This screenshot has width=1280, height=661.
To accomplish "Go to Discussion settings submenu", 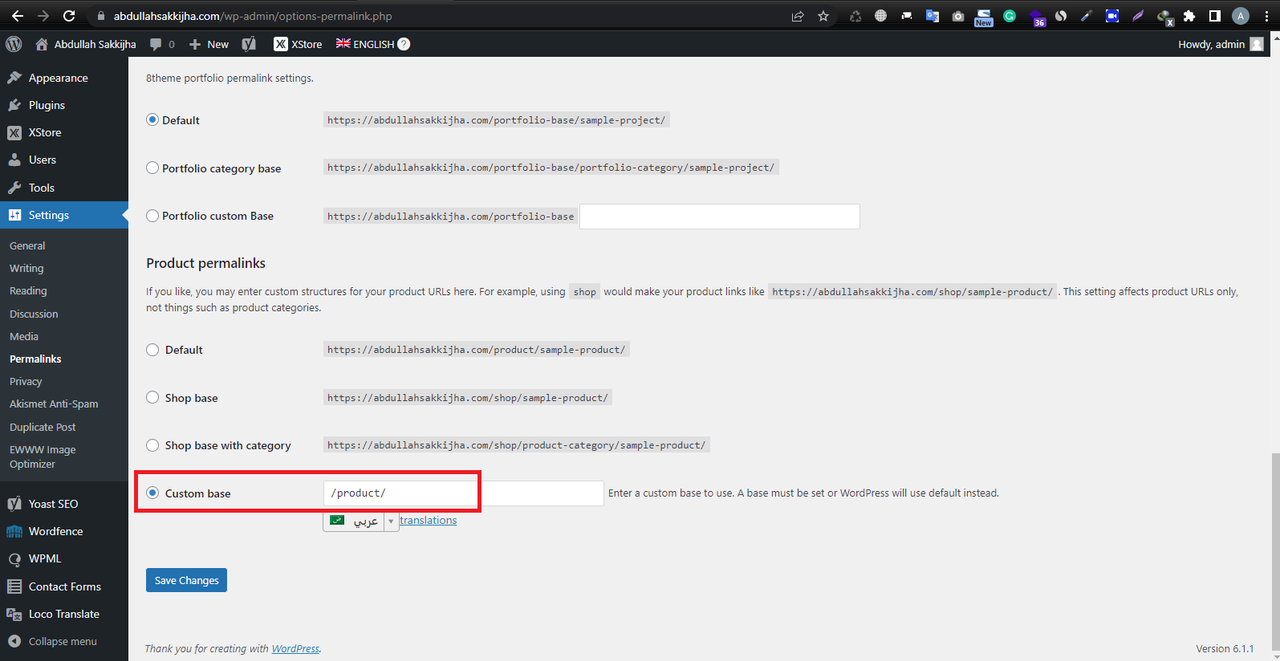I will 34,314.
